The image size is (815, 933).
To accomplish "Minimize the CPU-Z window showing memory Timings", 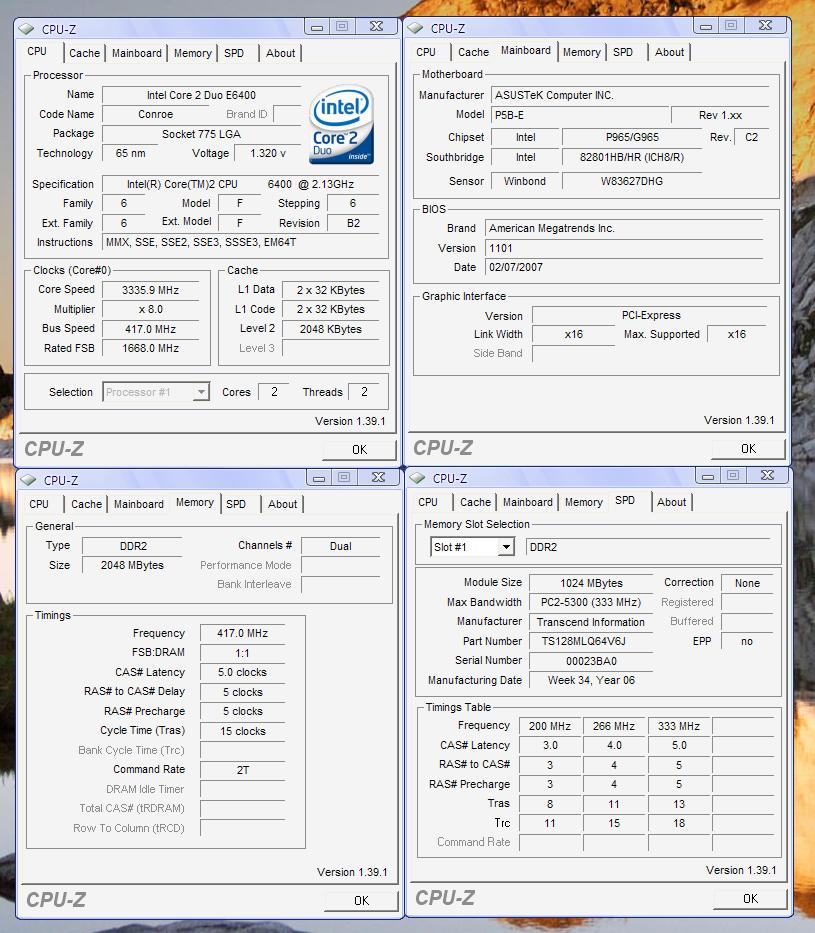I will click(319, 477).
